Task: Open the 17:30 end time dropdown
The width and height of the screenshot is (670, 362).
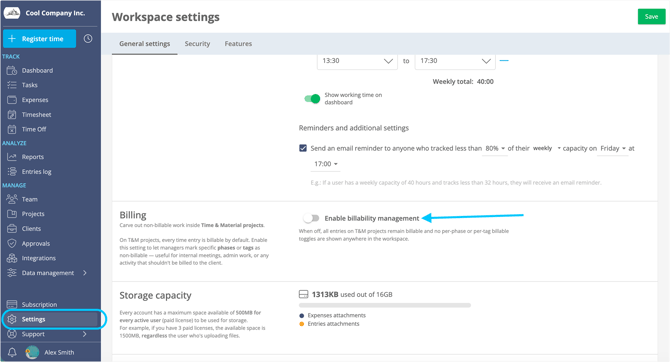Action: pyautogui.click(x=455, y=61)
